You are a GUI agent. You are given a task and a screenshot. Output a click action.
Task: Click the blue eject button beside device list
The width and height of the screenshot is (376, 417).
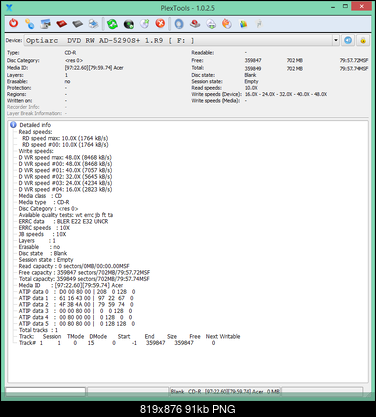[x=348, y=40]
